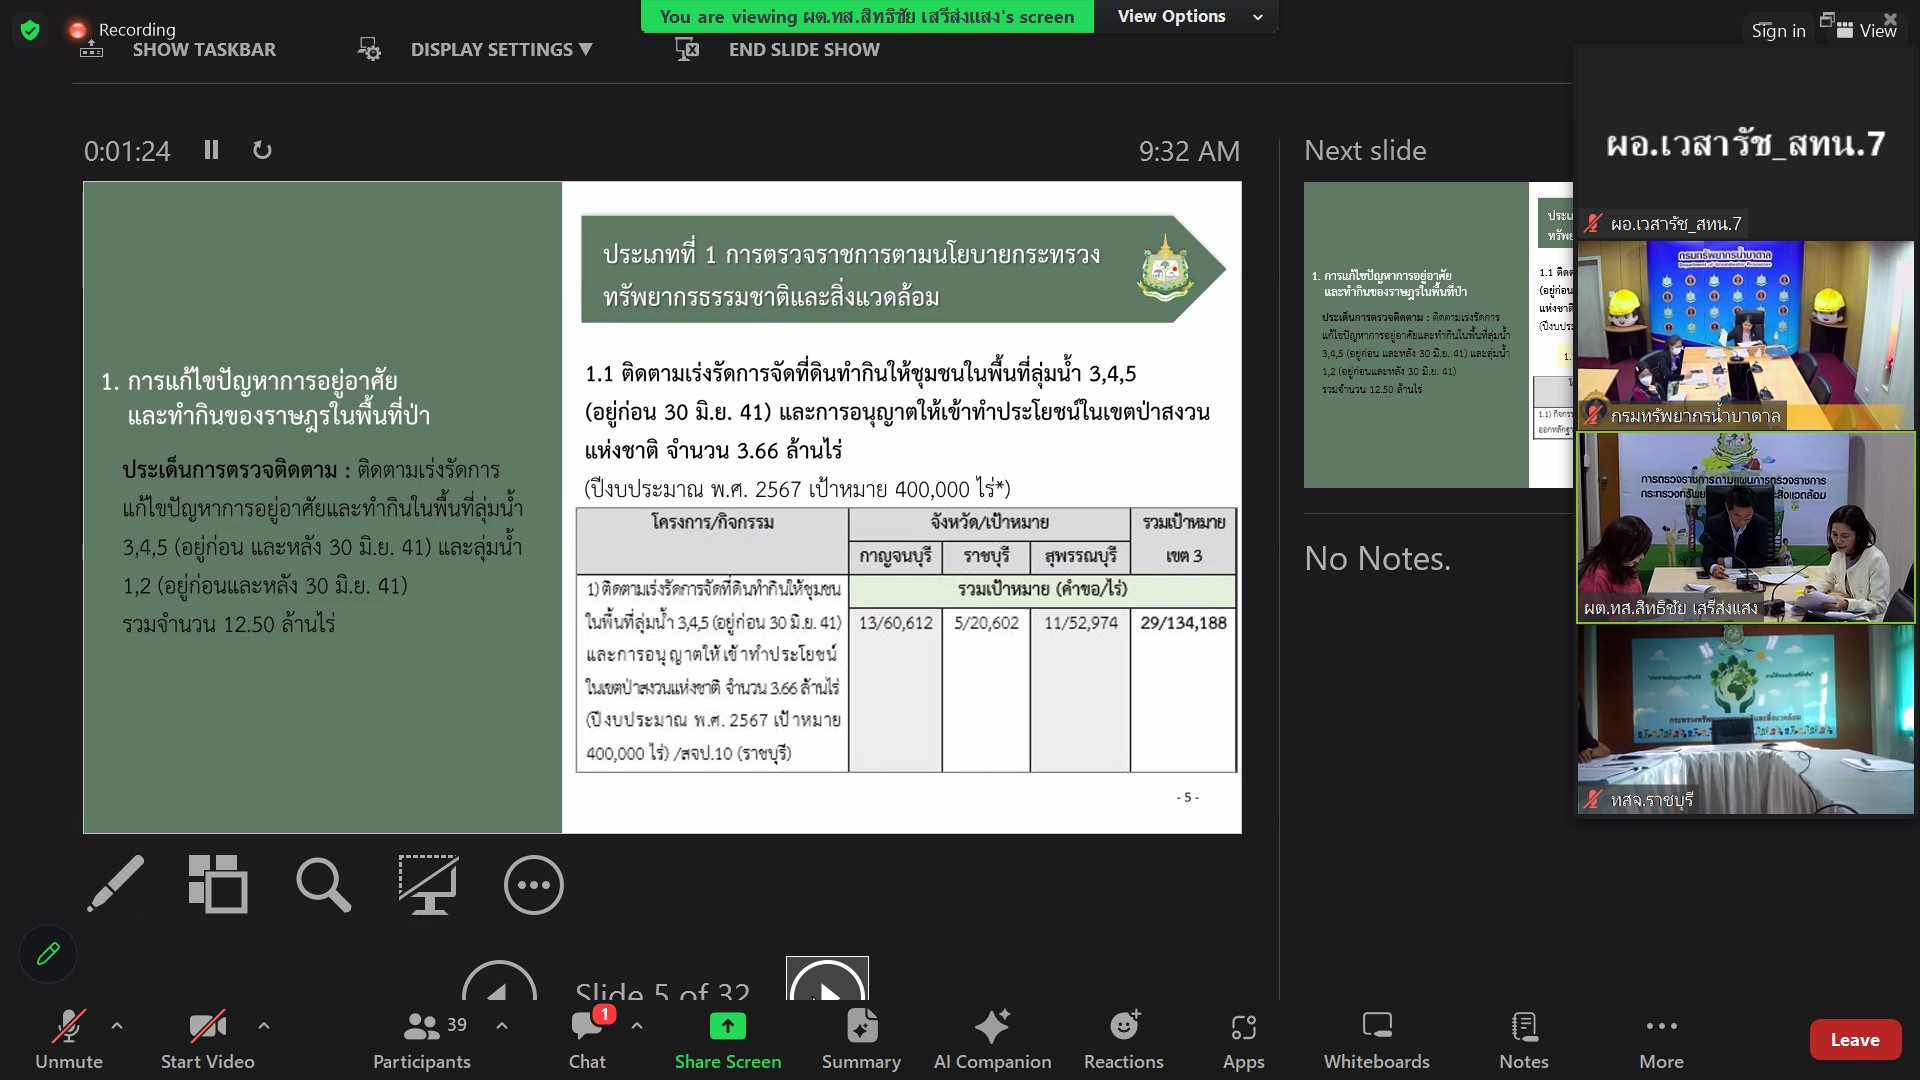Start Video camera toggle
The image size is (1920, 1080).
click(x=208, y=1040)
